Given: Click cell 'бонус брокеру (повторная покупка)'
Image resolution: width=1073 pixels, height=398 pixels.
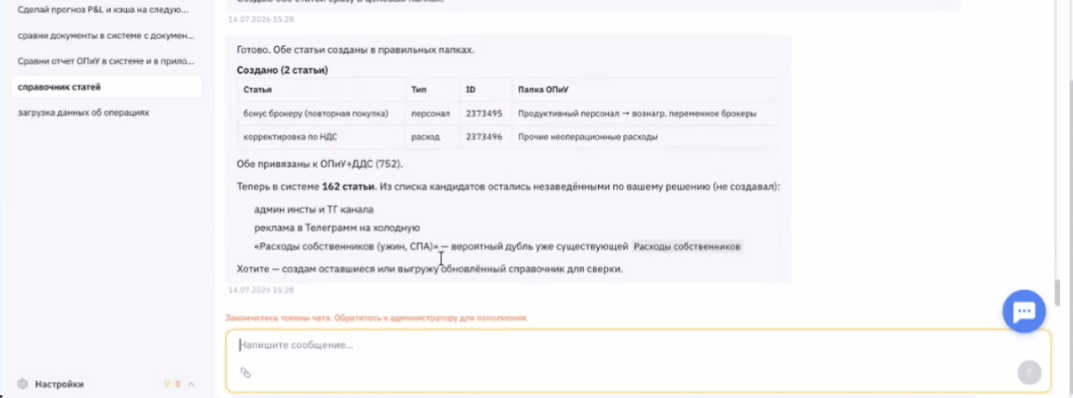Looking at the screenshot, I should point(315,114).
